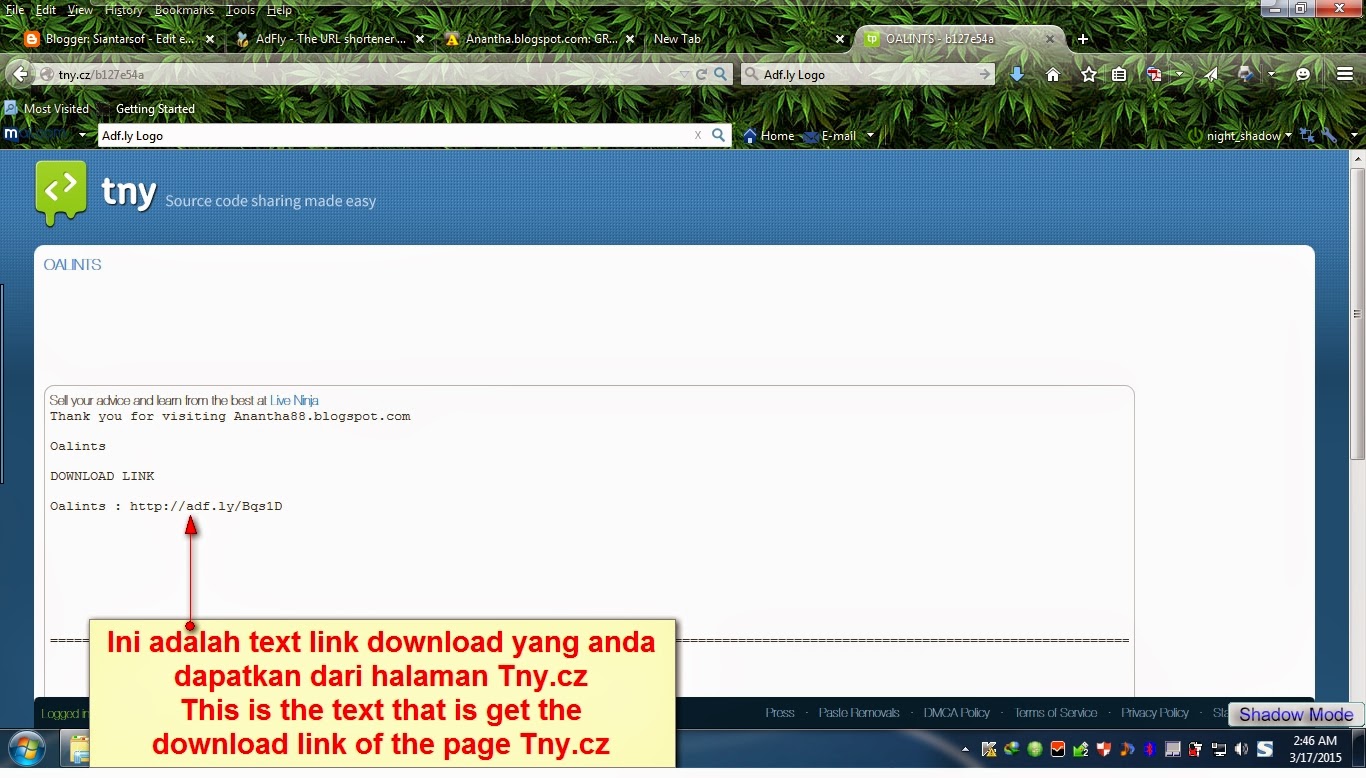Open the Tools menu
The height and width of the screenshot is (778, 1366).
pos(241,10)
